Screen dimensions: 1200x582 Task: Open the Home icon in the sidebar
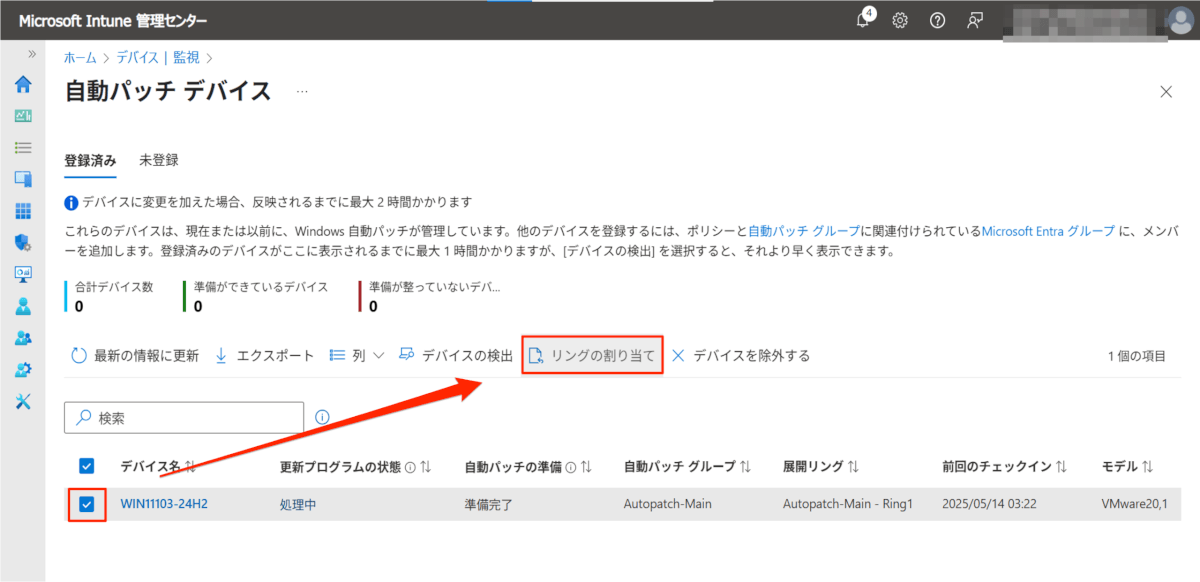pyautogui.click(x=23, y=84)
